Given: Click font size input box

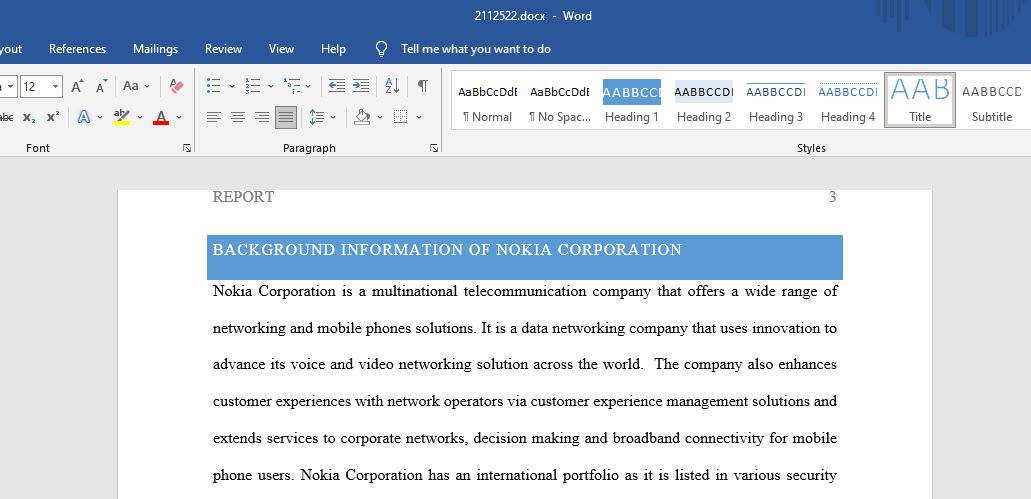Looking at the screenshot, I should click(x=34, y=86).
